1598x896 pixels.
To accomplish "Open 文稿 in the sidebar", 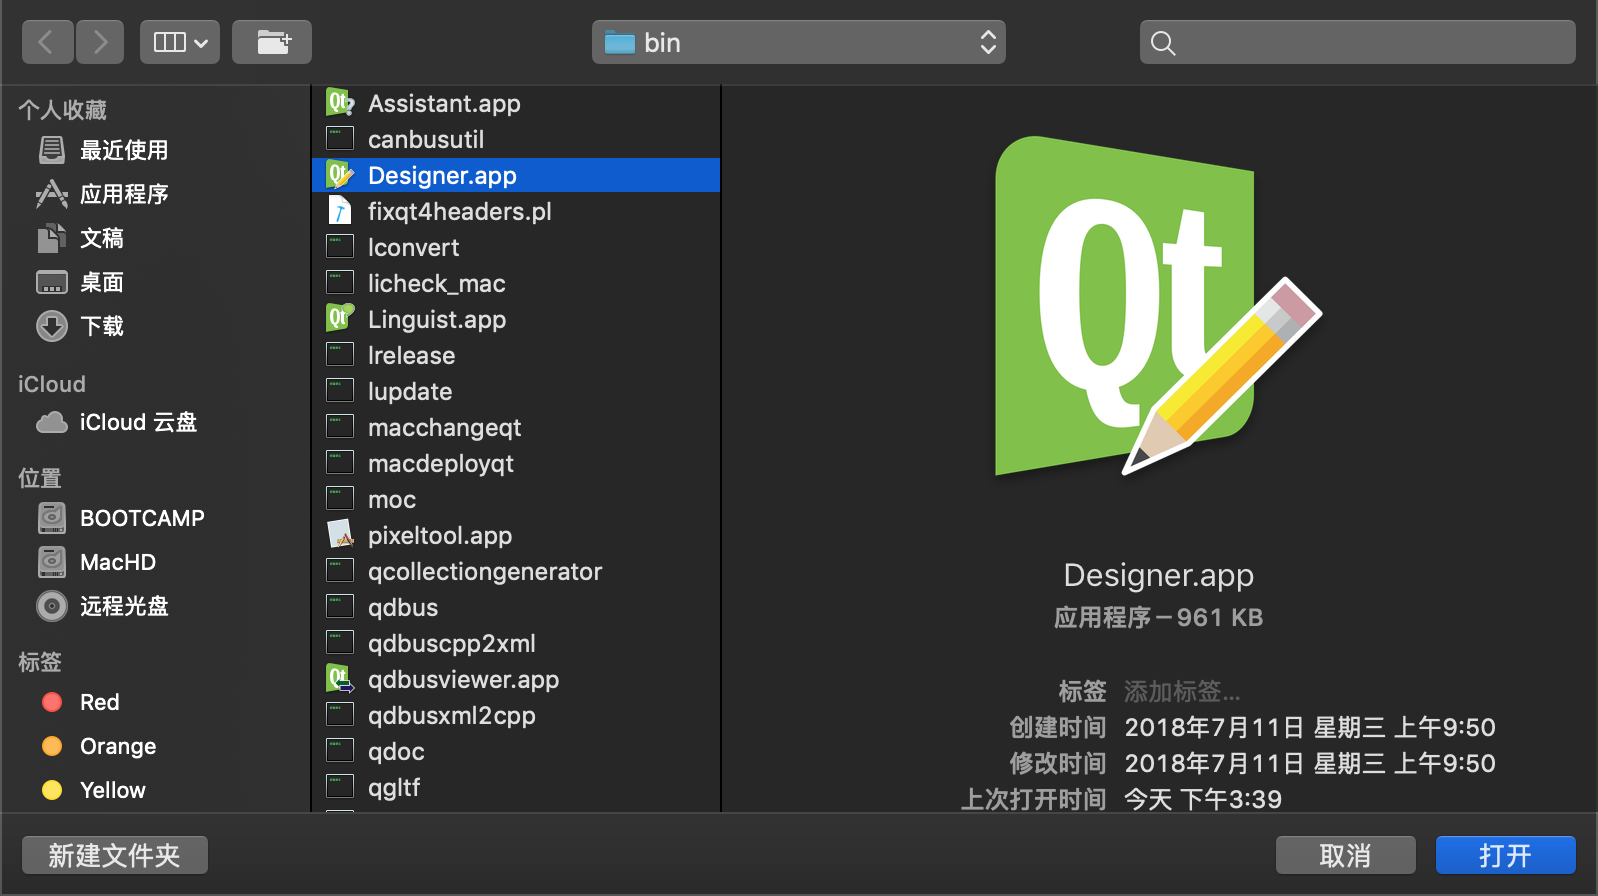I will click(102, 238).
